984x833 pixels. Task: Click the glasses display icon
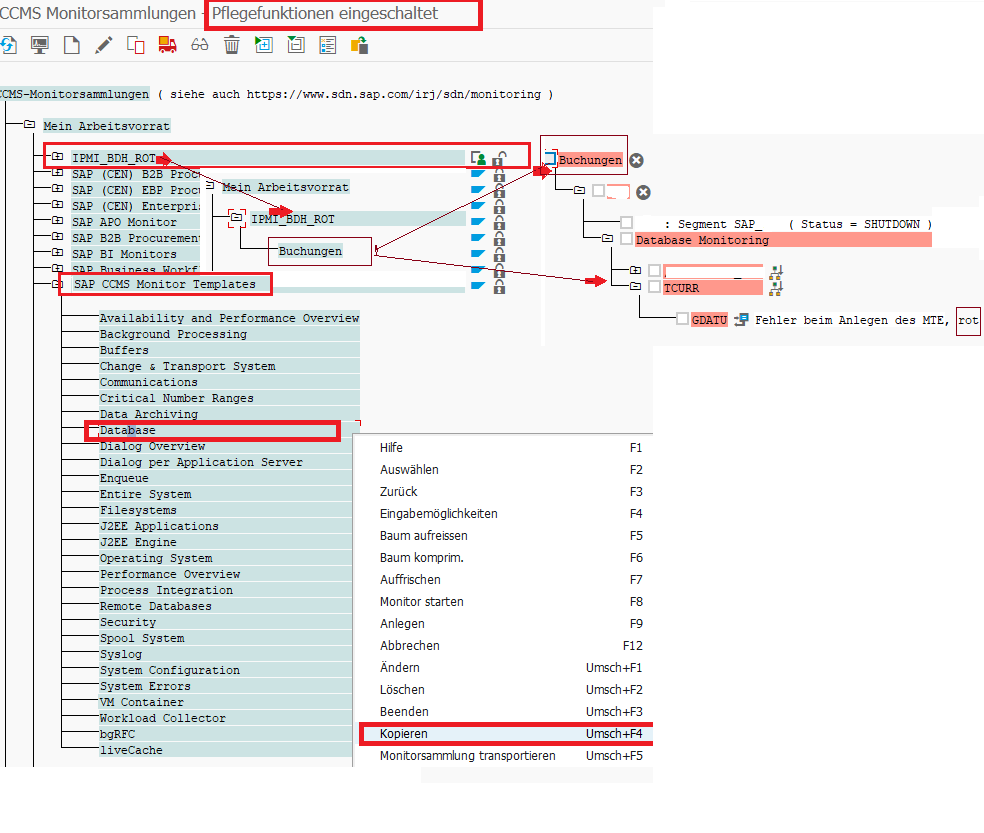(199, 45)
